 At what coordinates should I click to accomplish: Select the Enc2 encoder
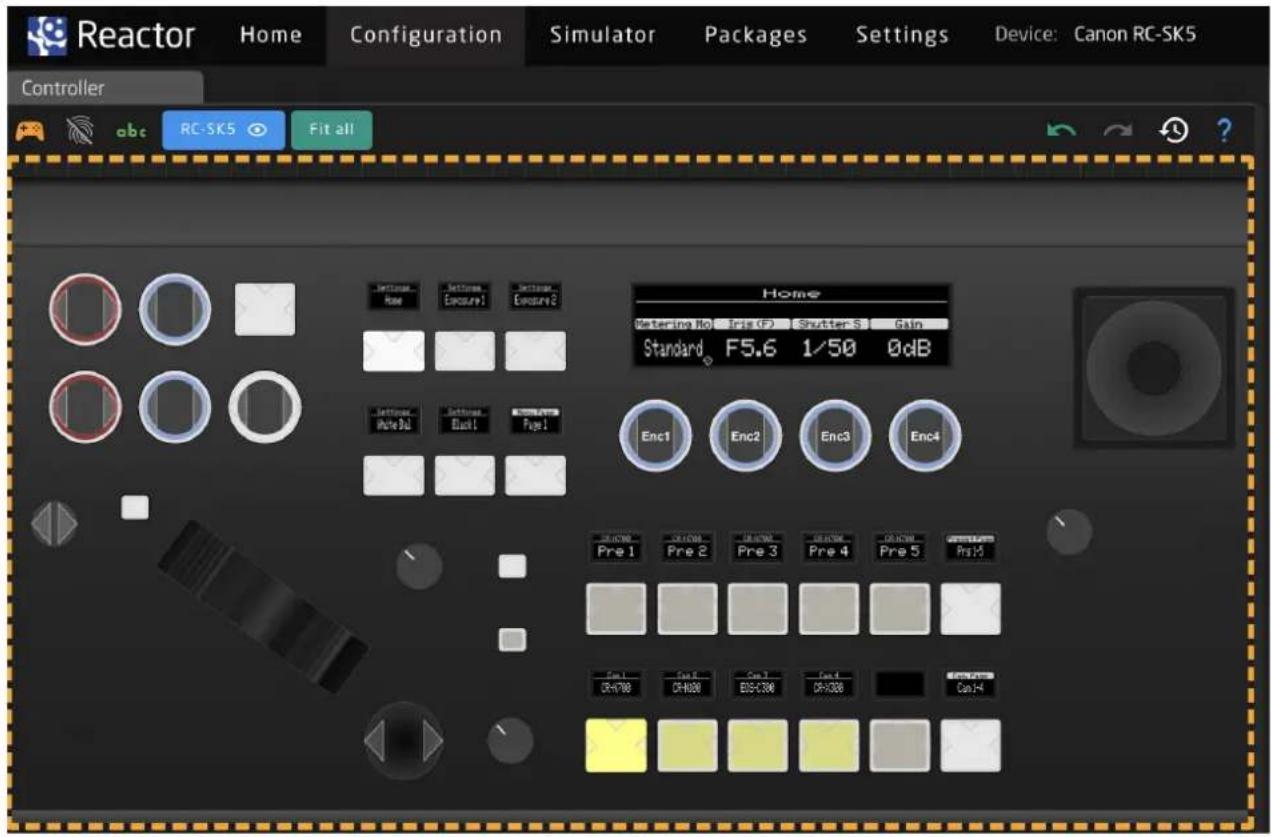[x=745, y=436]
